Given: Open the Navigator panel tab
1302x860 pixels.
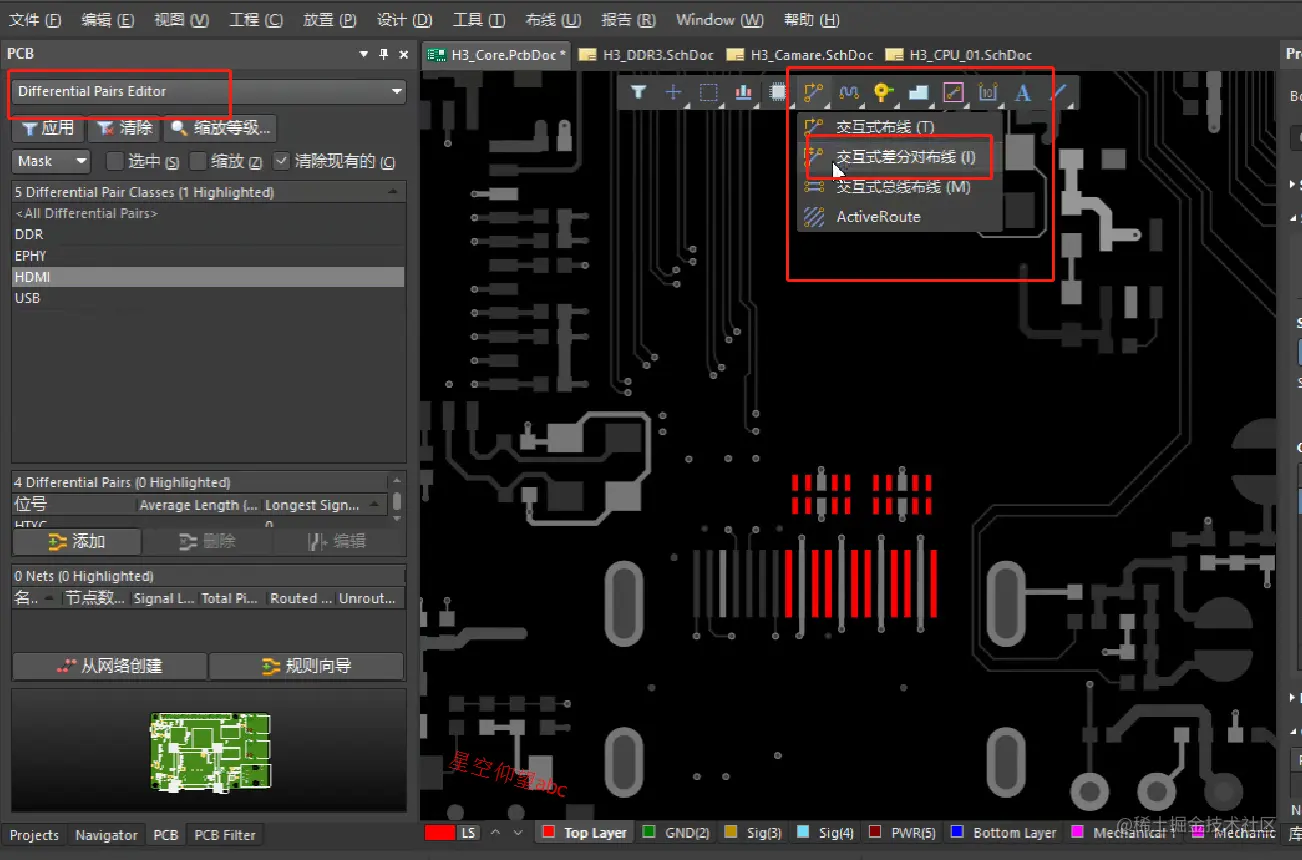Looking at the screenshot, I should pyautogui.click(x=107, y=835).
